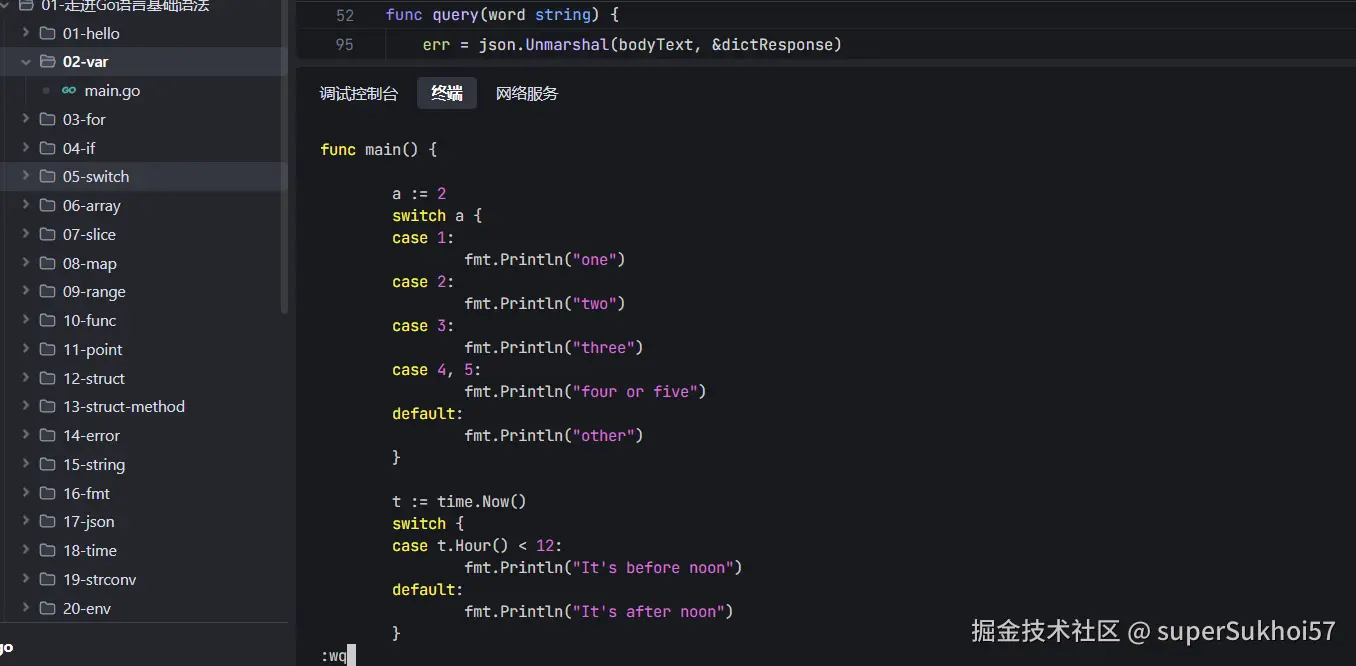Collapse the 02-var folder chevron

[x=26, y=62]
